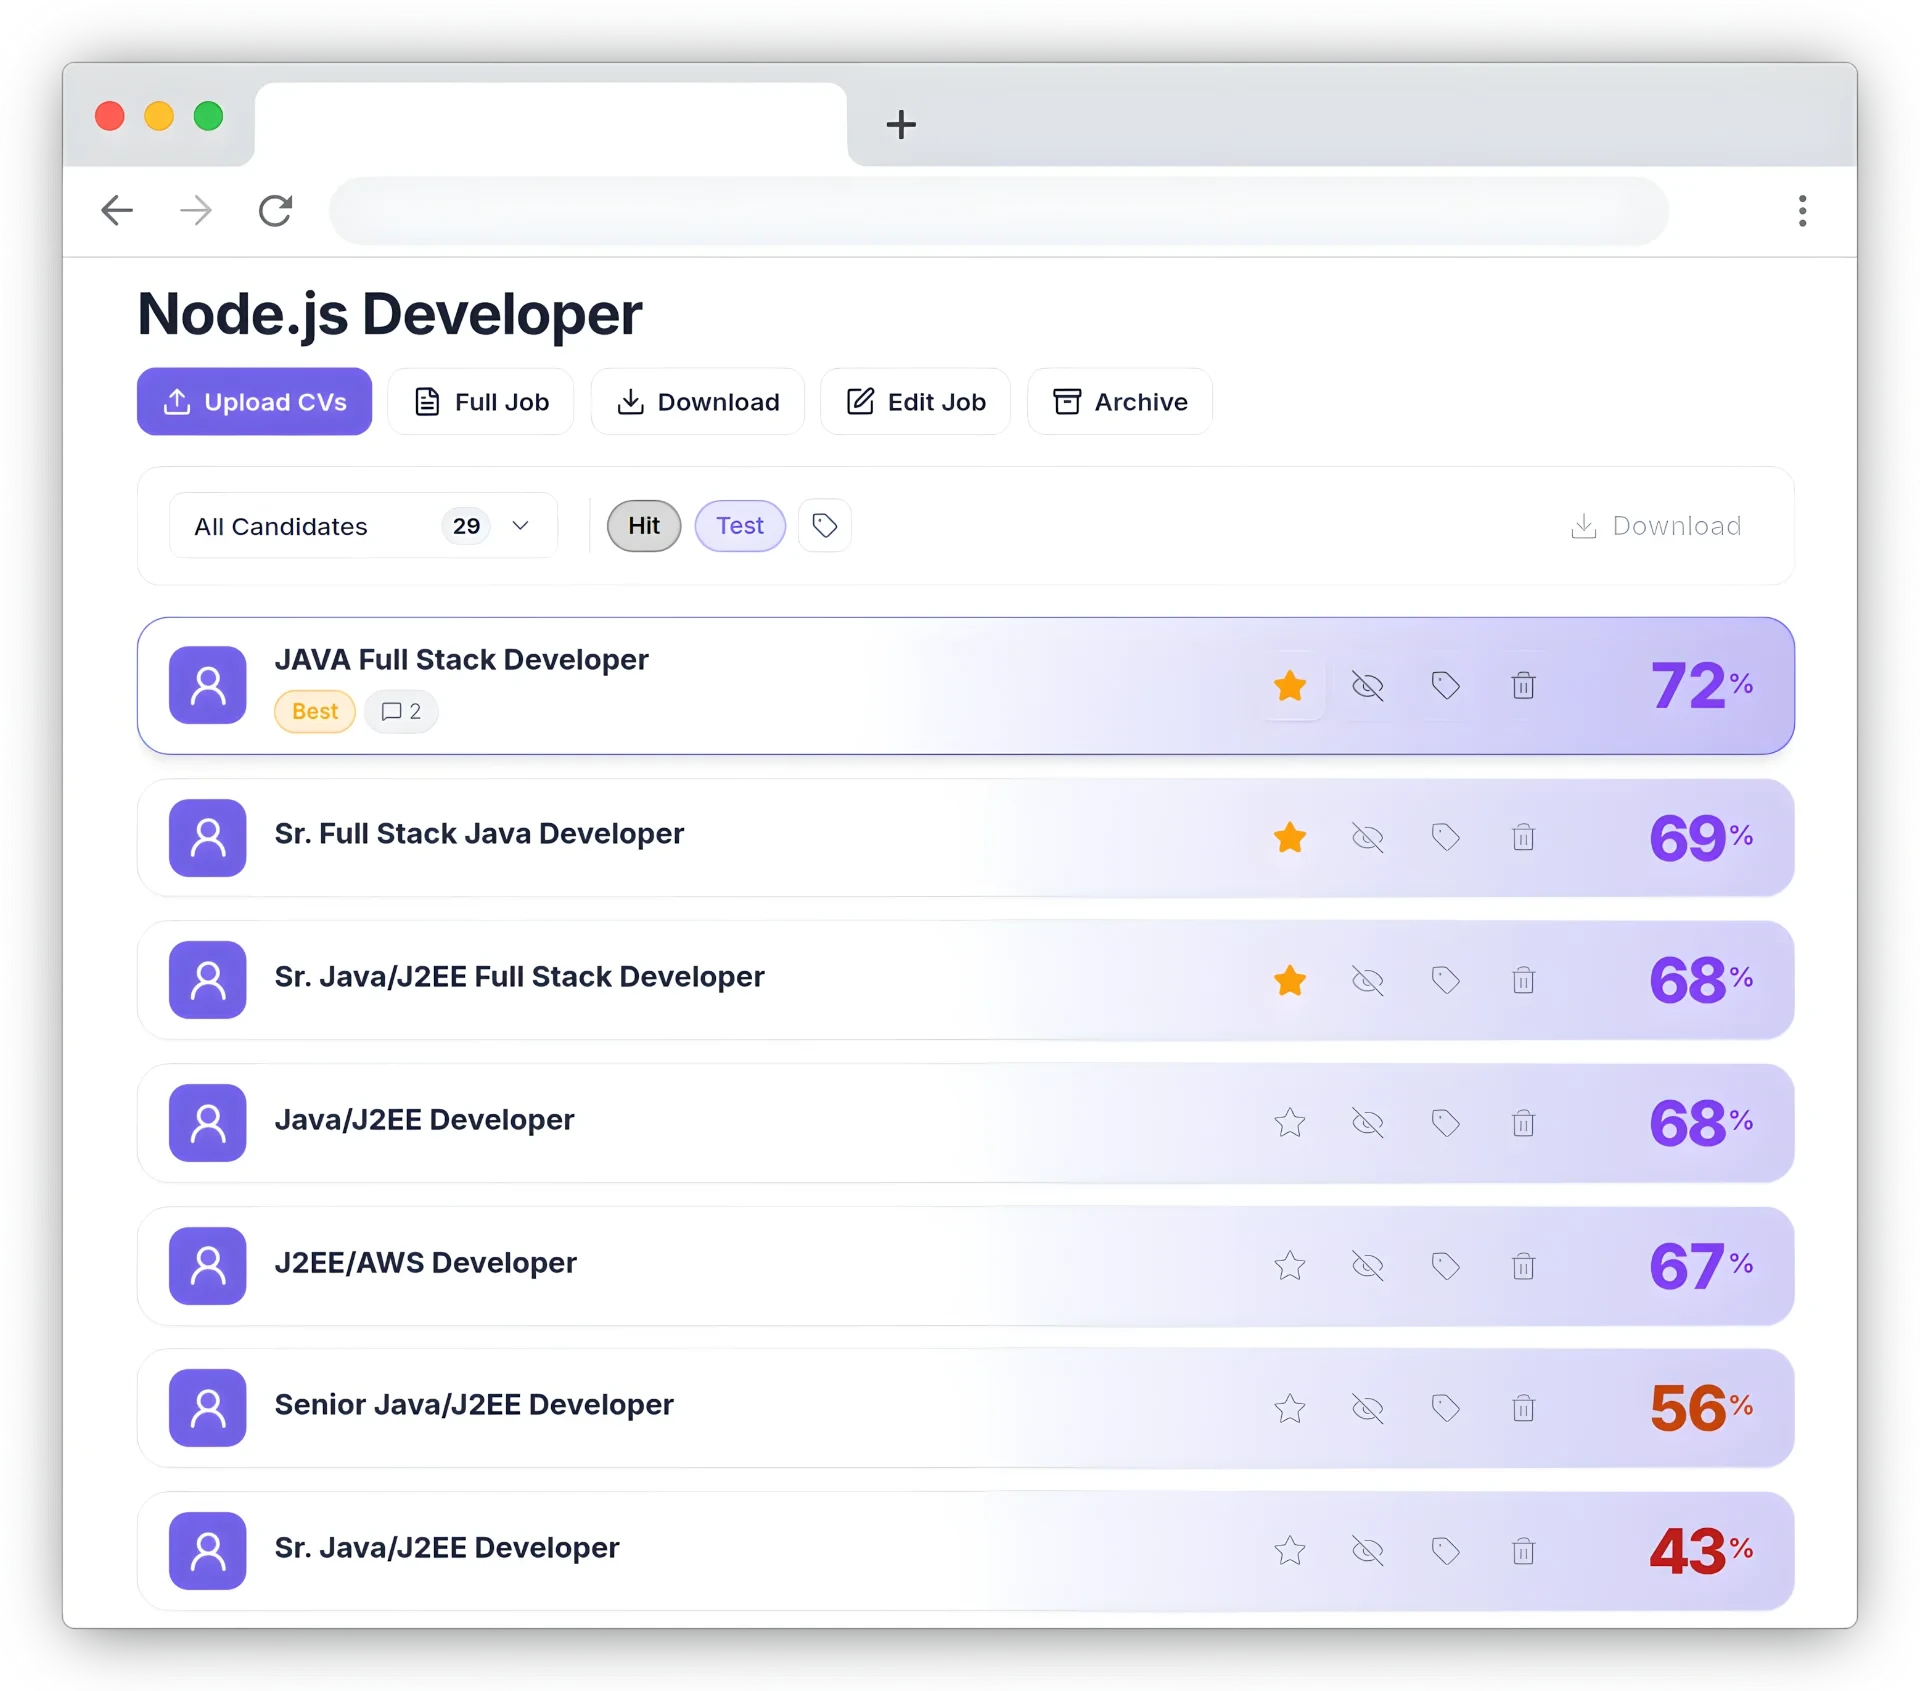
Task: Click the Download button beside Full Job
Action: tap(698, 402)
